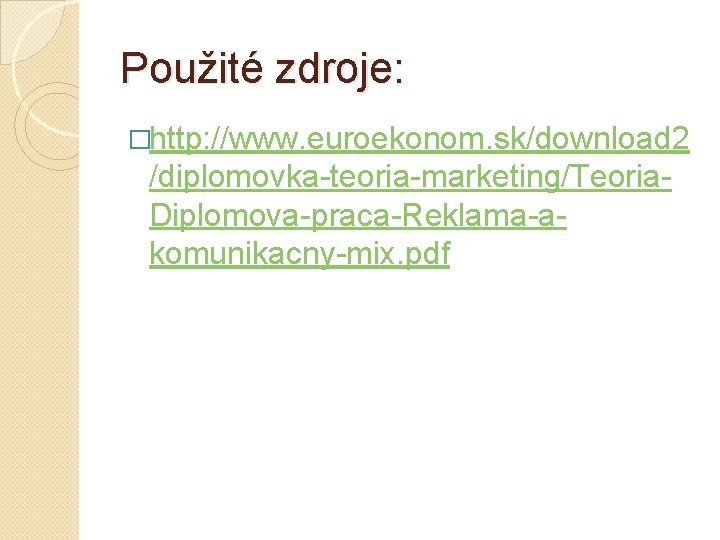
Task: Click the square bullet marker before the link
Action: [x=139, y=140]
